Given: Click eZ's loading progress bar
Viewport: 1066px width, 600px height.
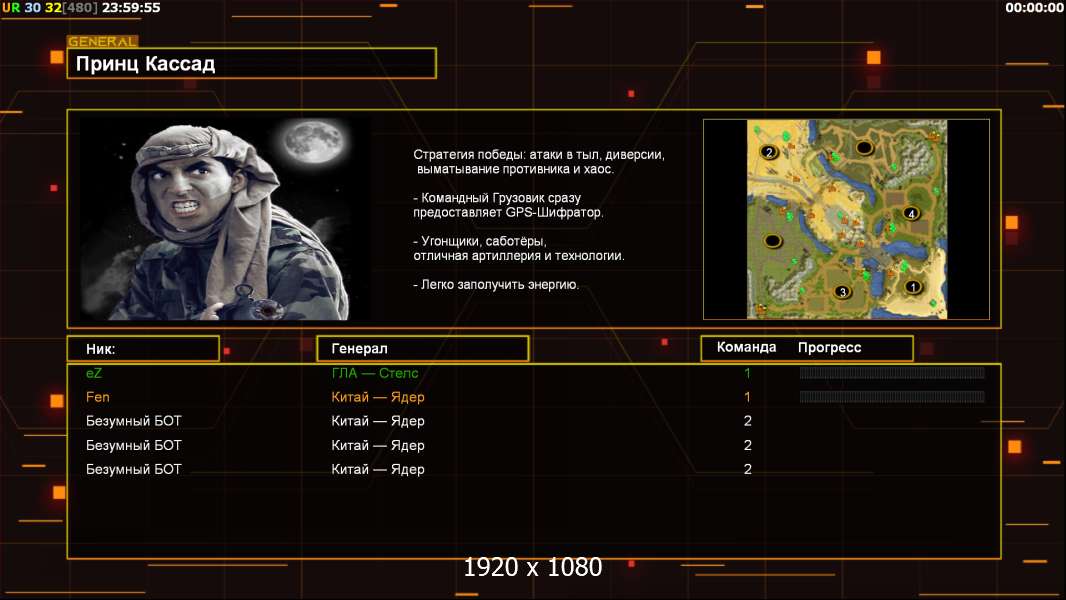Looking at the screenshot, I should click(892, 372).
